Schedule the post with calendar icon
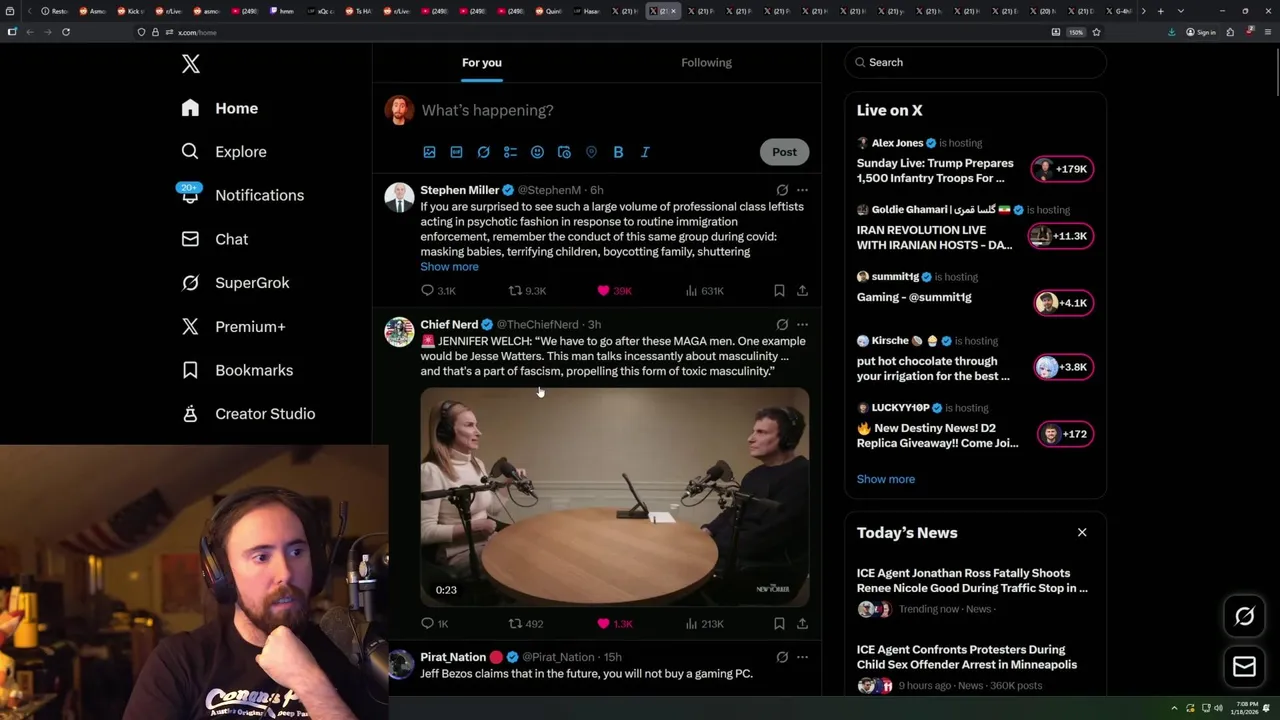 [564, 152]
